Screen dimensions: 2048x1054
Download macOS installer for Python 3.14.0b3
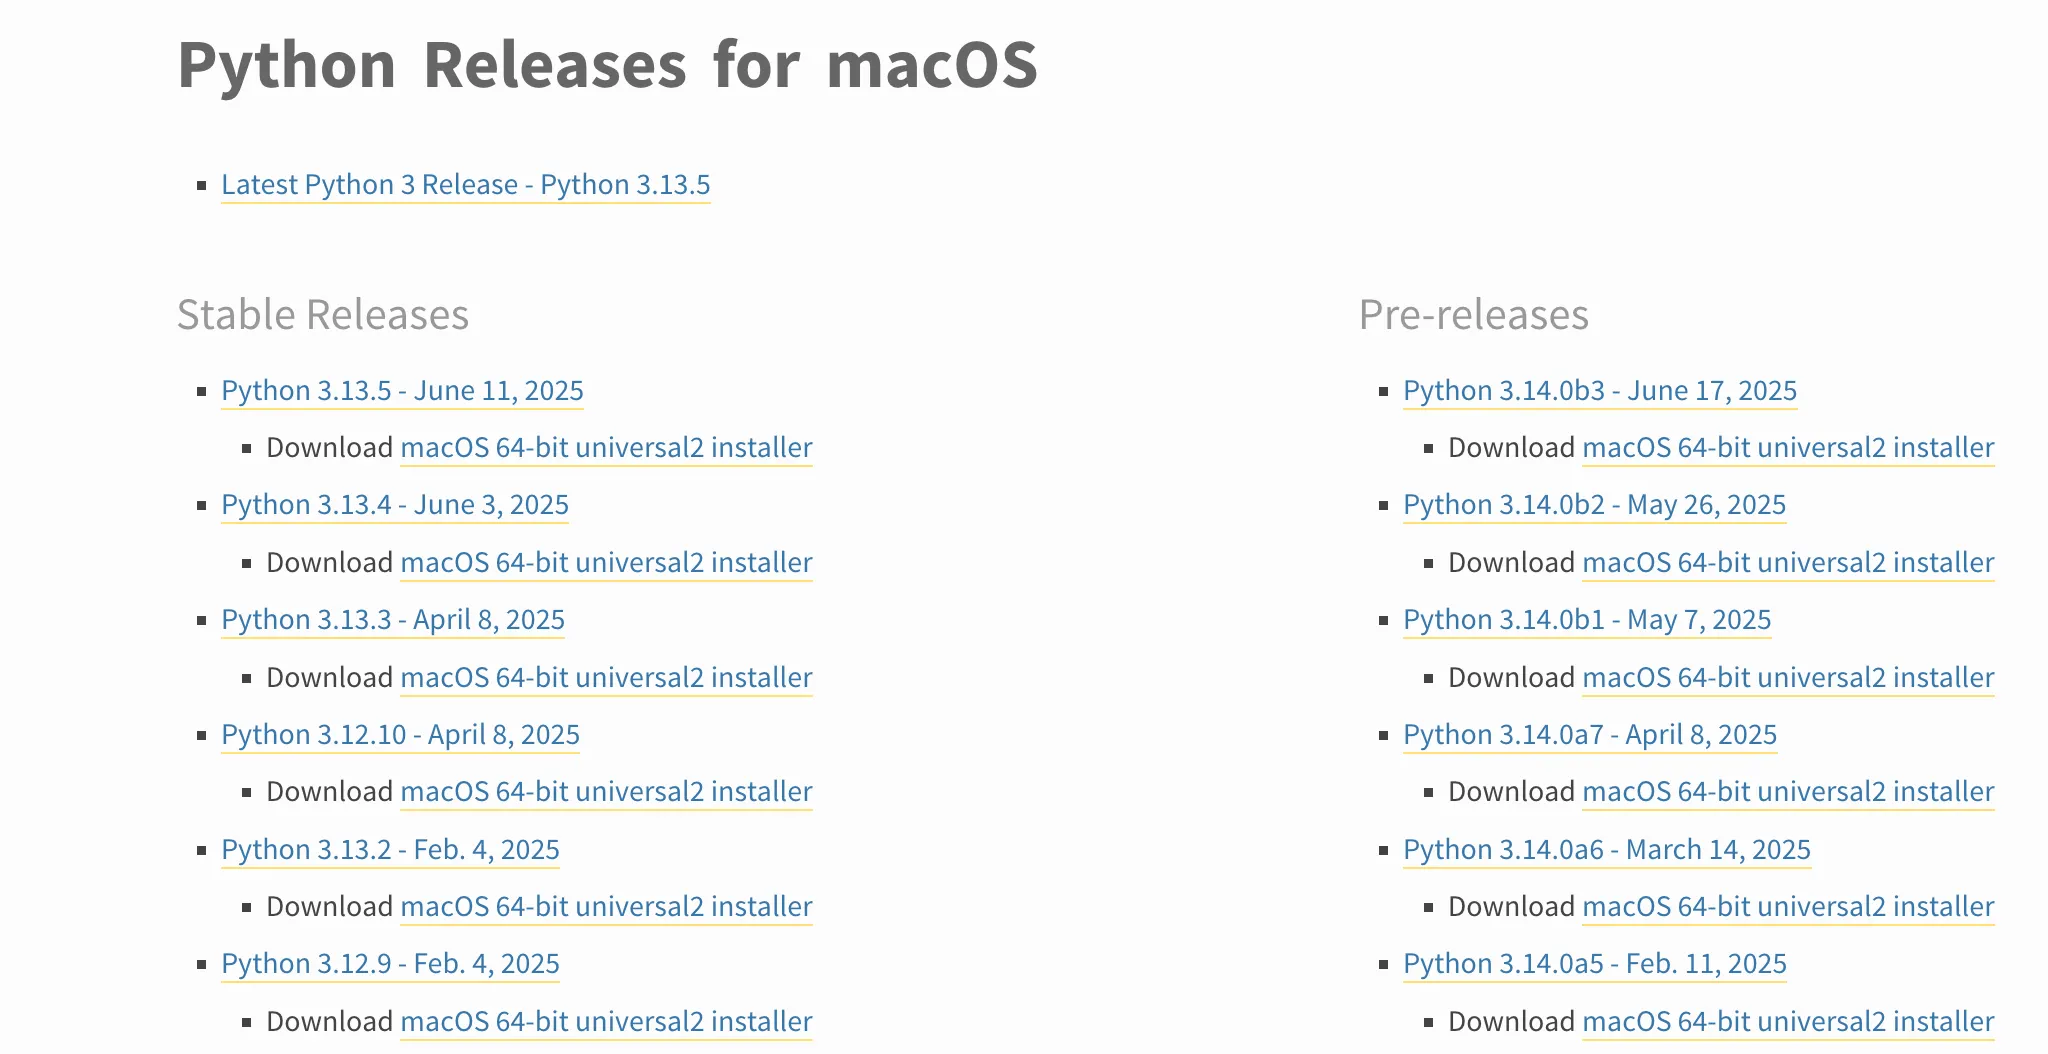[1787, 447]
